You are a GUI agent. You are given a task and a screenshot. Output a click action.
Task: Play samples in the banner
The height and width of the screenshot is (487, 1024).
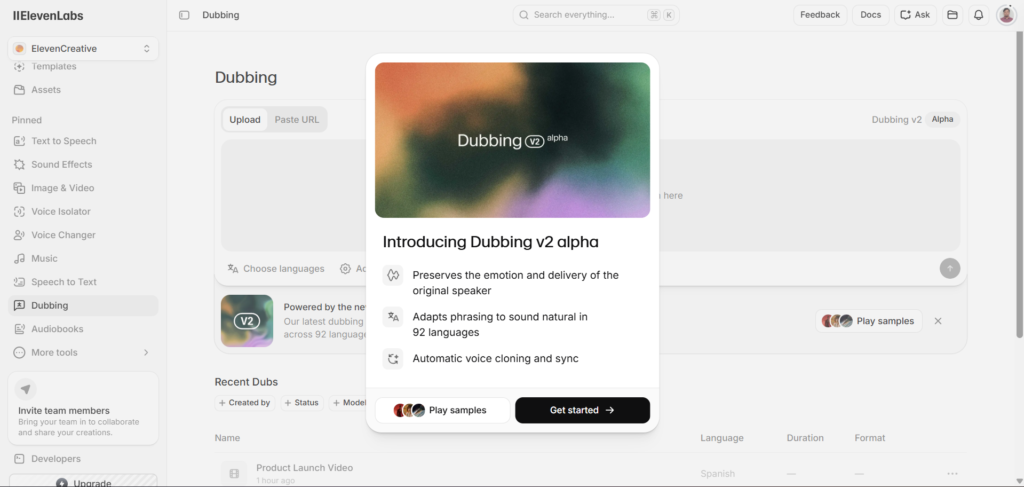click(x=869, y=321)
